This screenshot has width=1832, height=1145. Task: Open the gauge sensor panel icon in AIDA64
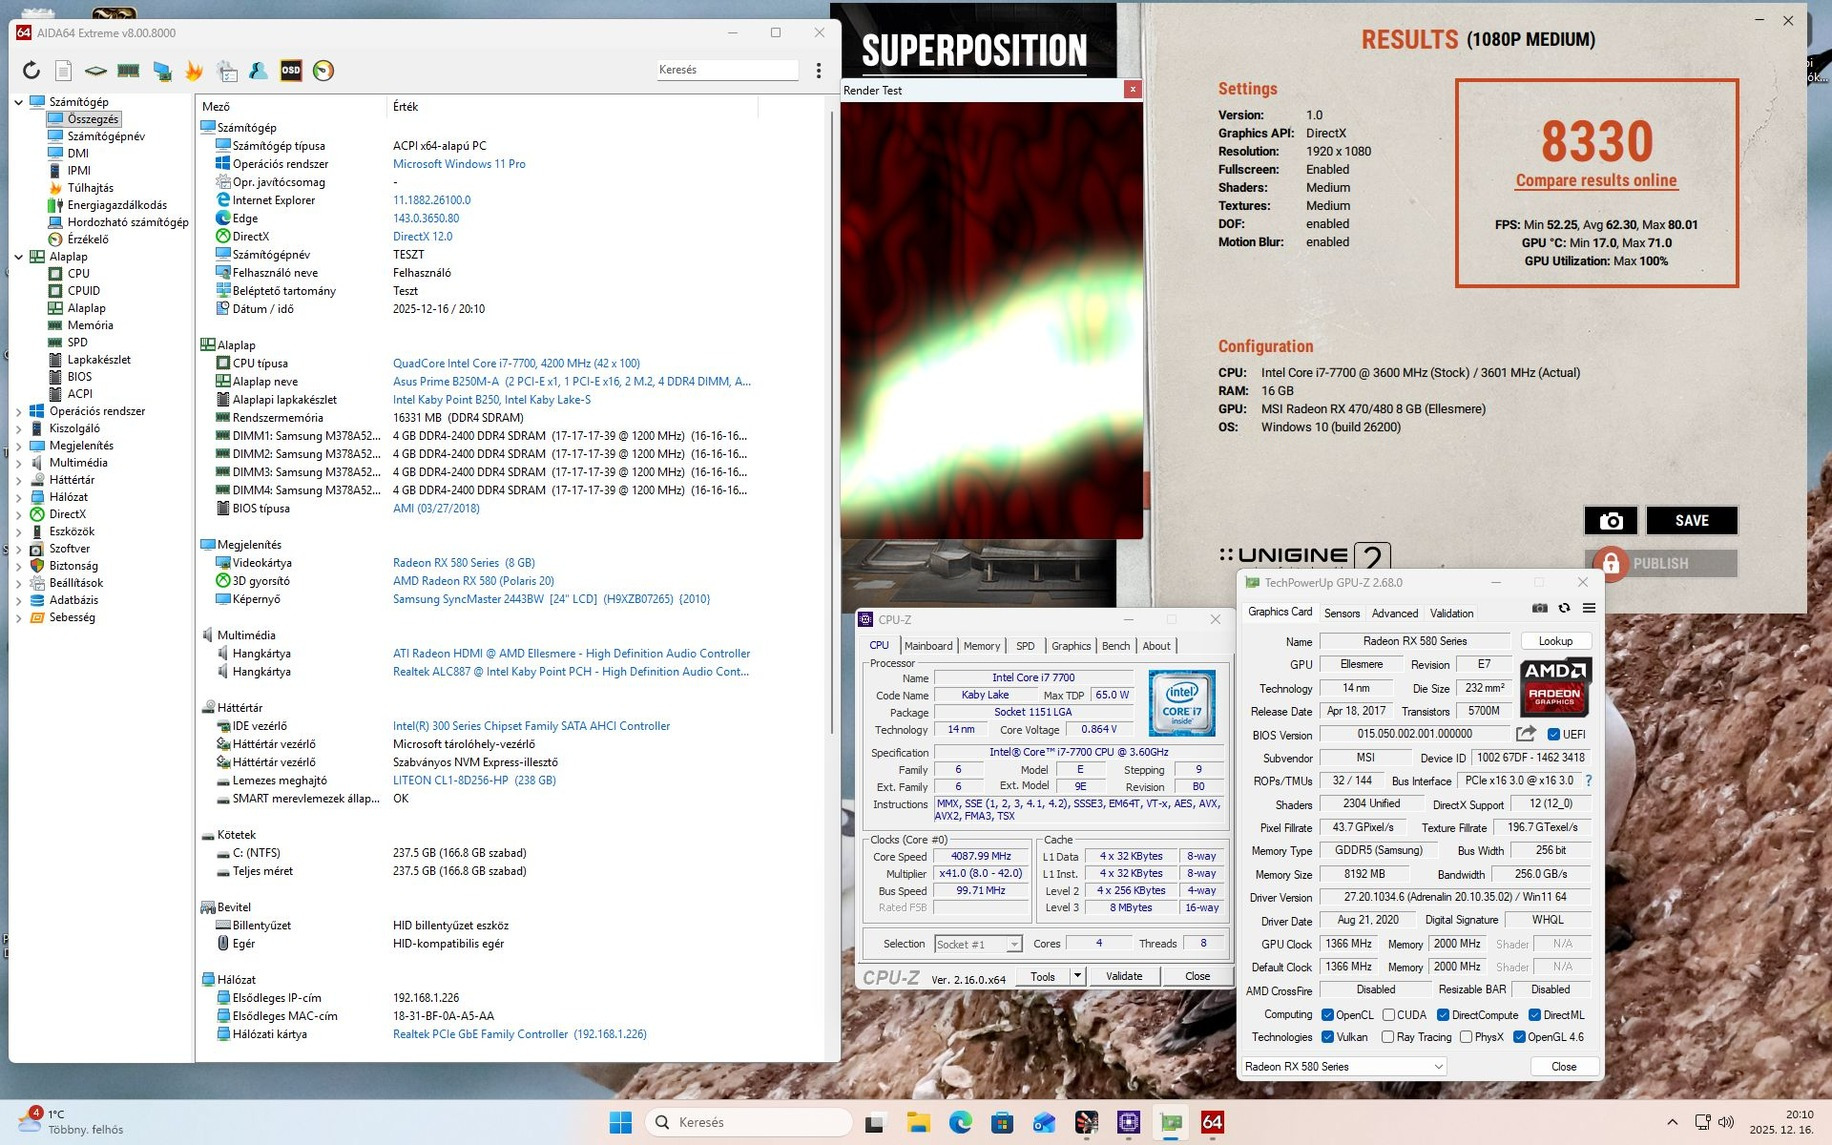[x=323, y=70]
